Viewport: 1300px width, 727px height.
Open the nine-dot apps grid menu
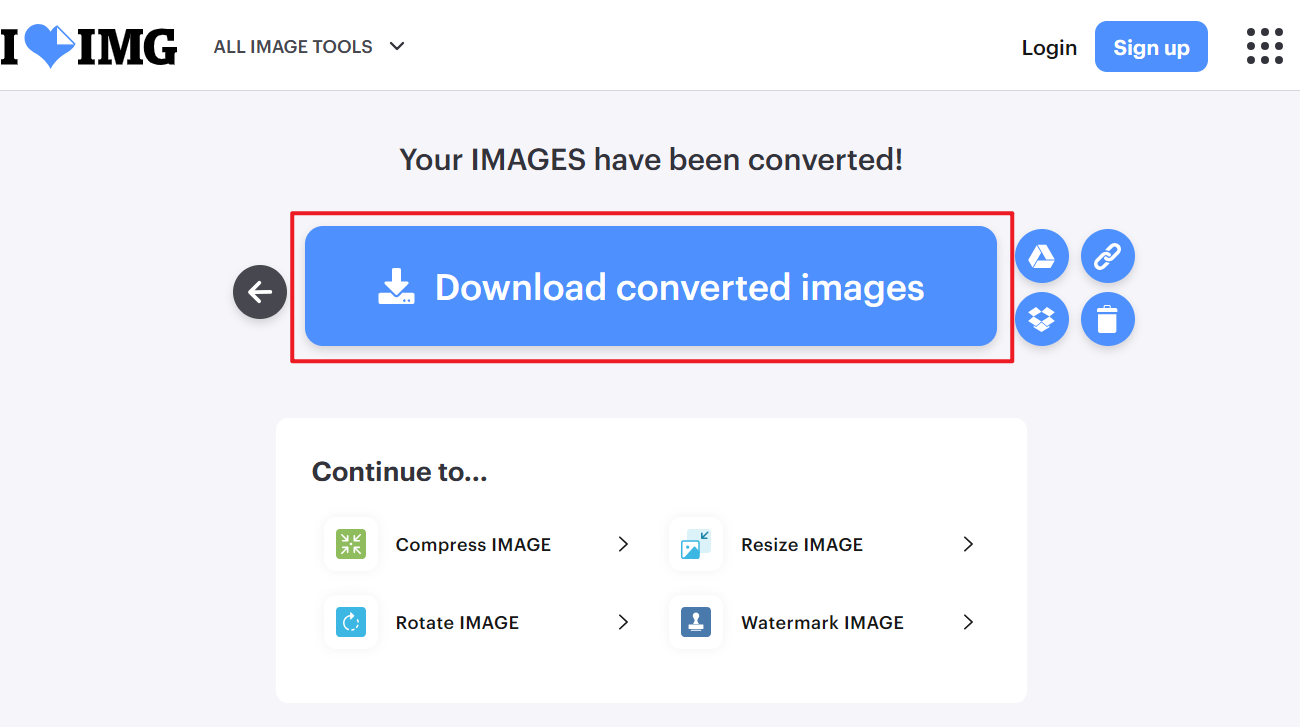pos(1264,46)
